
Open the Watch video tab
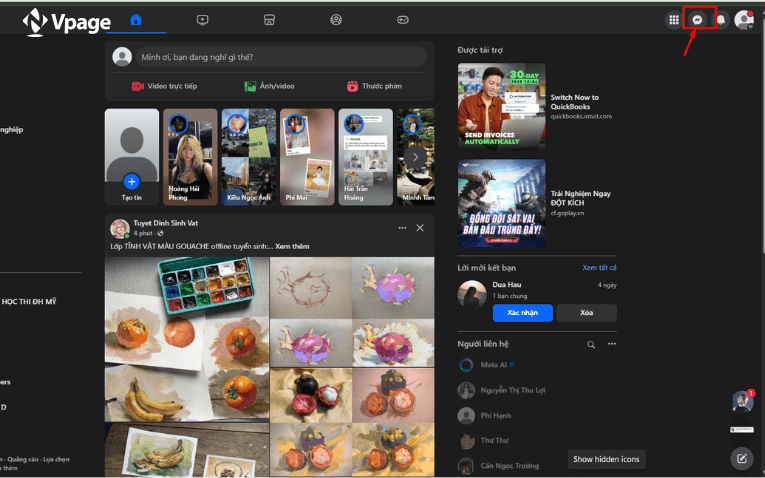(202, 20)
